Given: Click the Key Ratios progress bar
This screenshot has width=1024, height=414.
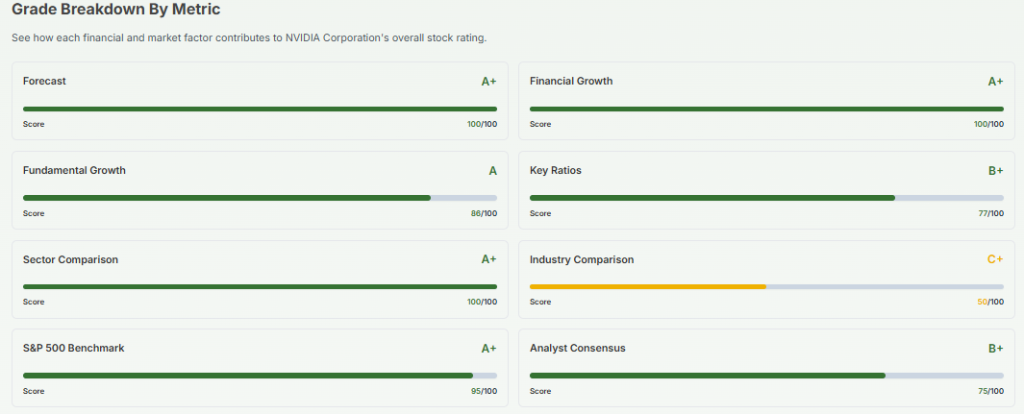Looking at the screenshot, I should pos(767,198).
